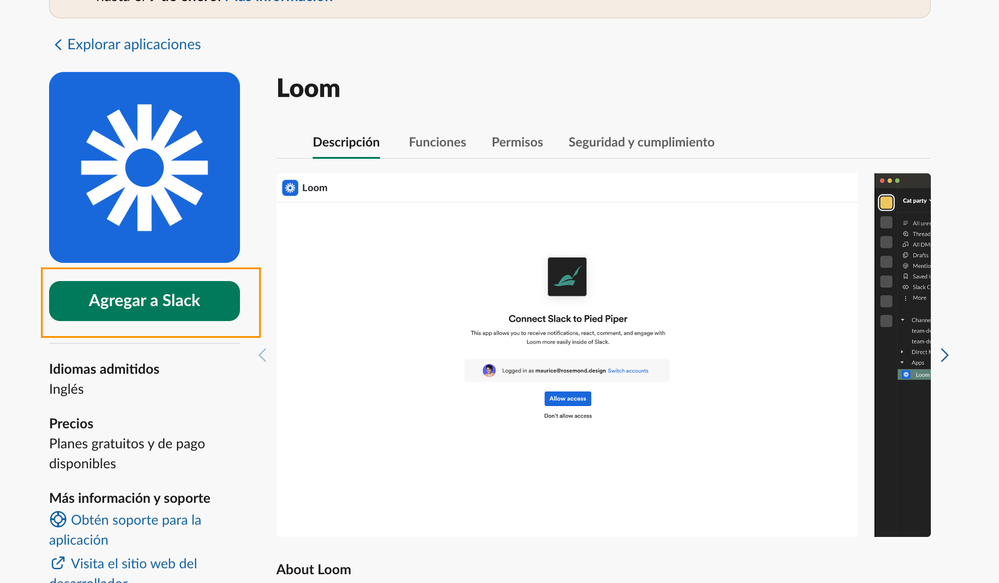Open the Permisos tab
This screenshot has width=999, height=583.
coord(517,142)
